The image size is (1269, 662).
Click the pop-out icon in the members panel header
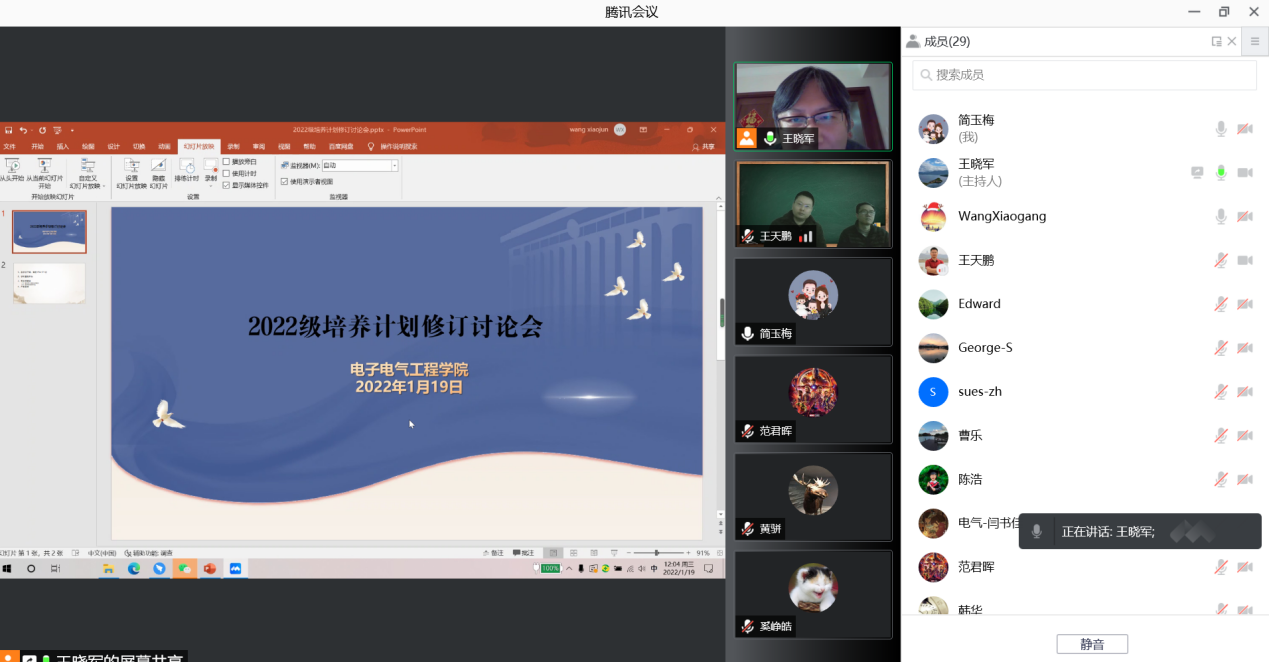1216,42
